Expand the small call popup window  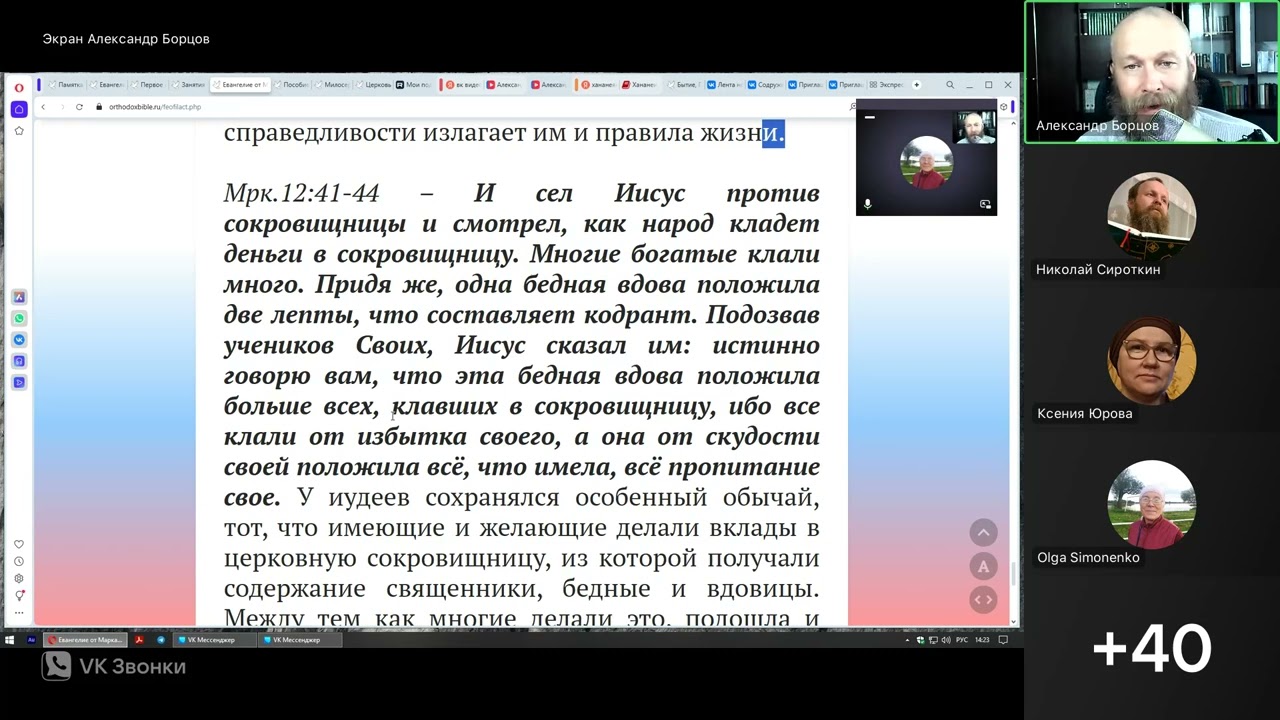point(985,204)
